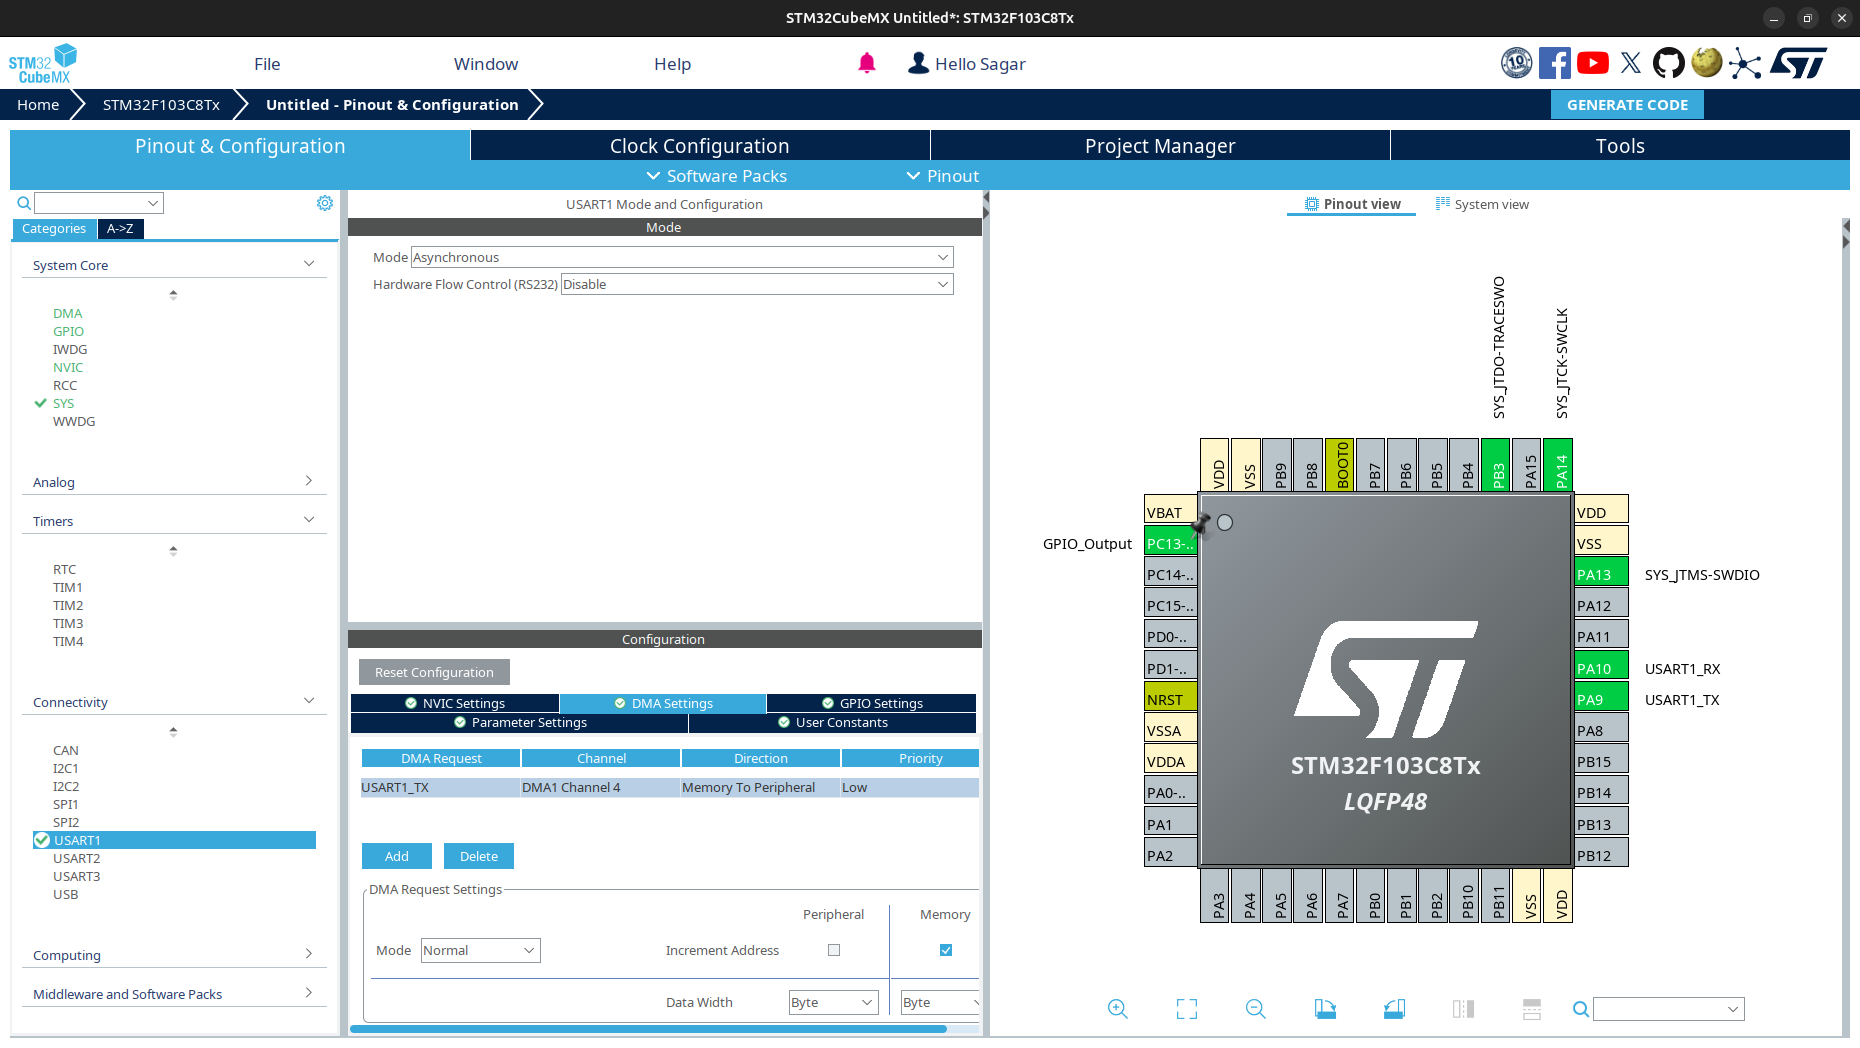Screen dimensions: 1860x1048
Task: Click the Add DMA request button
Action: click(397, 856)
